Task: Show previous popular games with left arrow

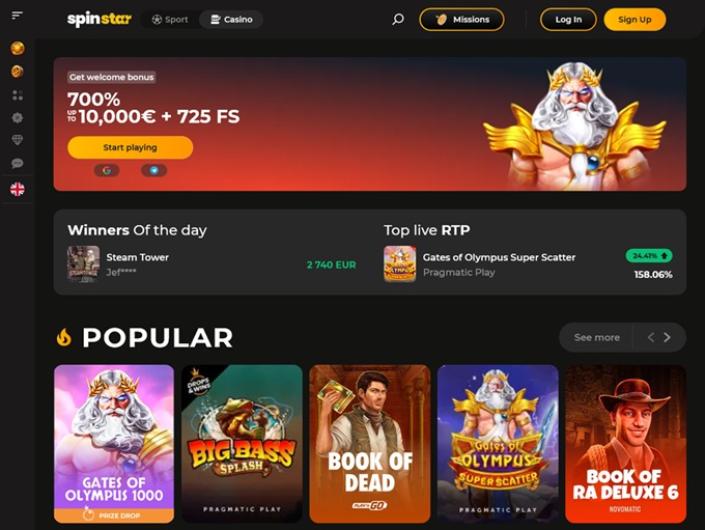Action: (x=651, y=337)
